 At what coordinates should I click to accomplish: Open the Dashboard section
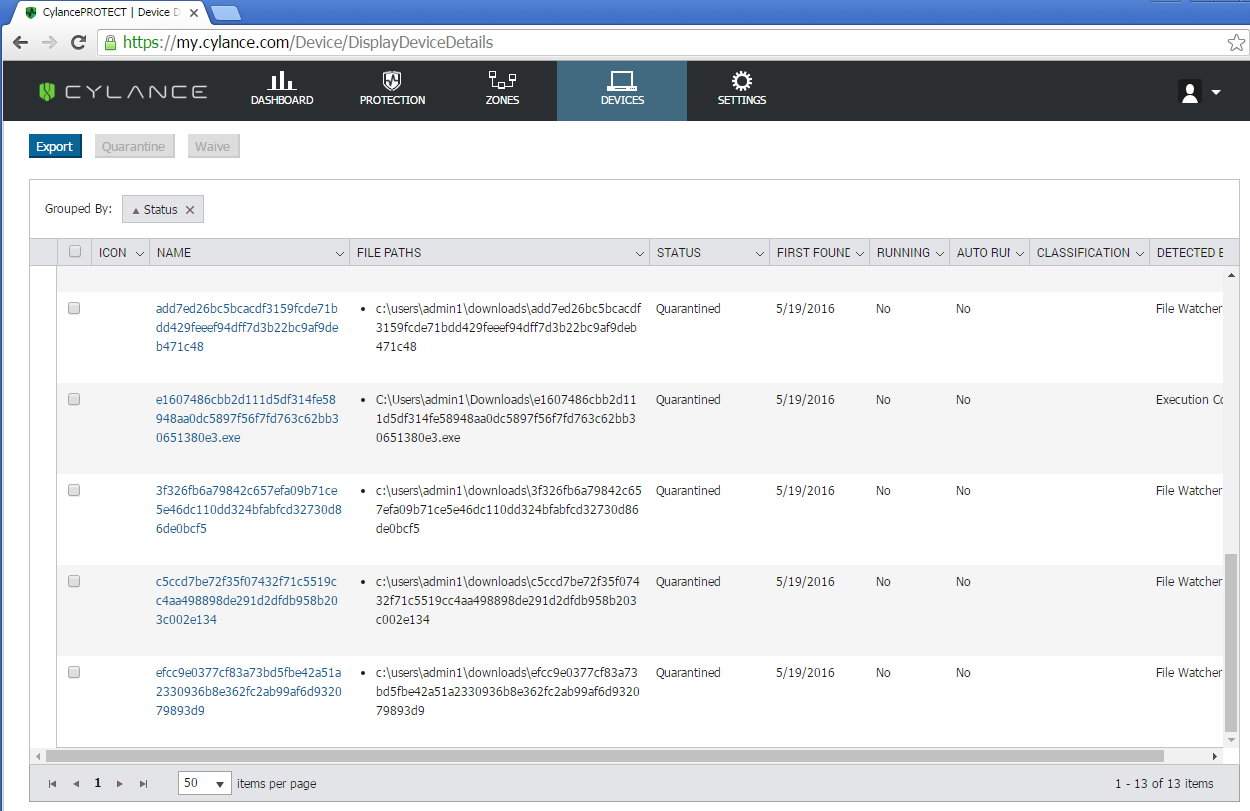pyautogui.click(x=282, y=90)
